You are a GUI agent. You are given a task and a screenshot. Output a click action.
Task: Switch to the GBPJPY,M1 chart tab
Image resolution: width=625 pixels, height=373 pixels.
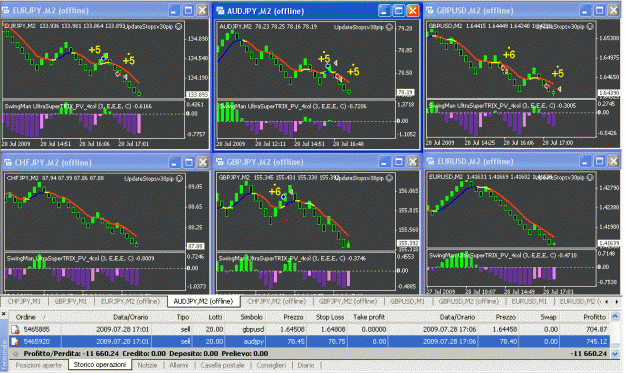tap(71, 301)
